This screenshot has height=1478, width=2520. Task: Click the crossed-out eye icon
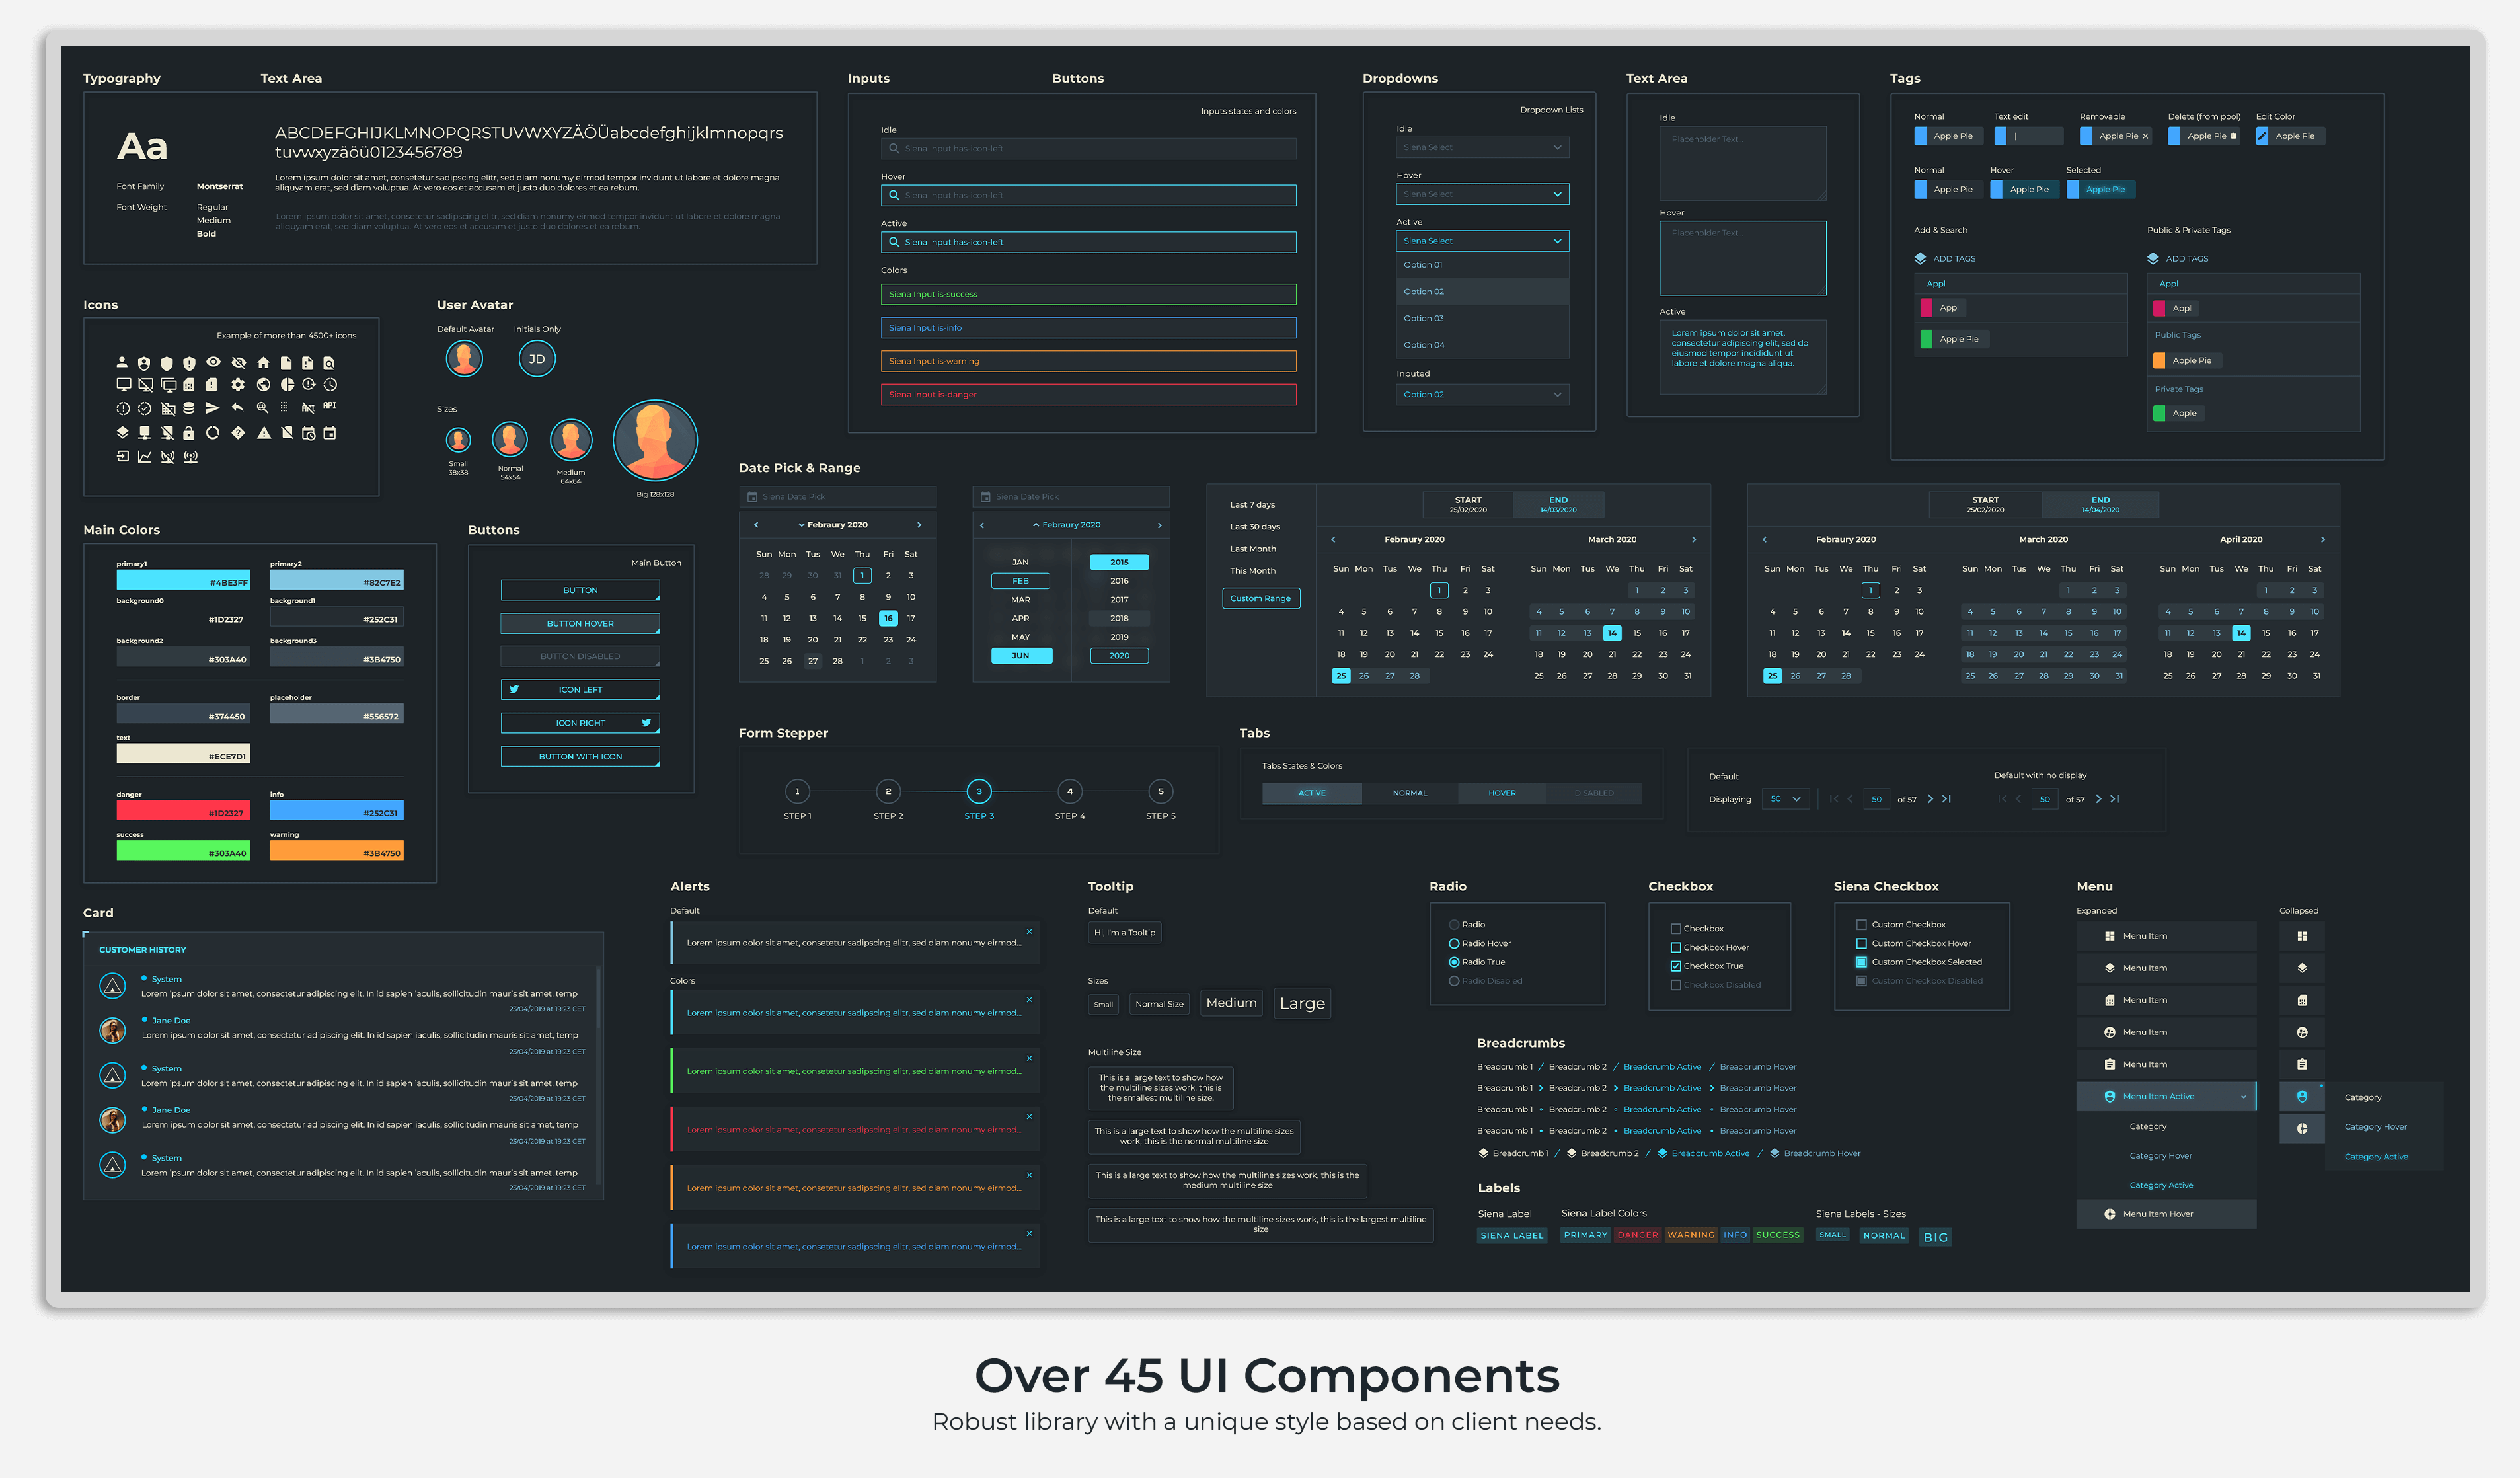pyautogui.click(x=238, y=363)
